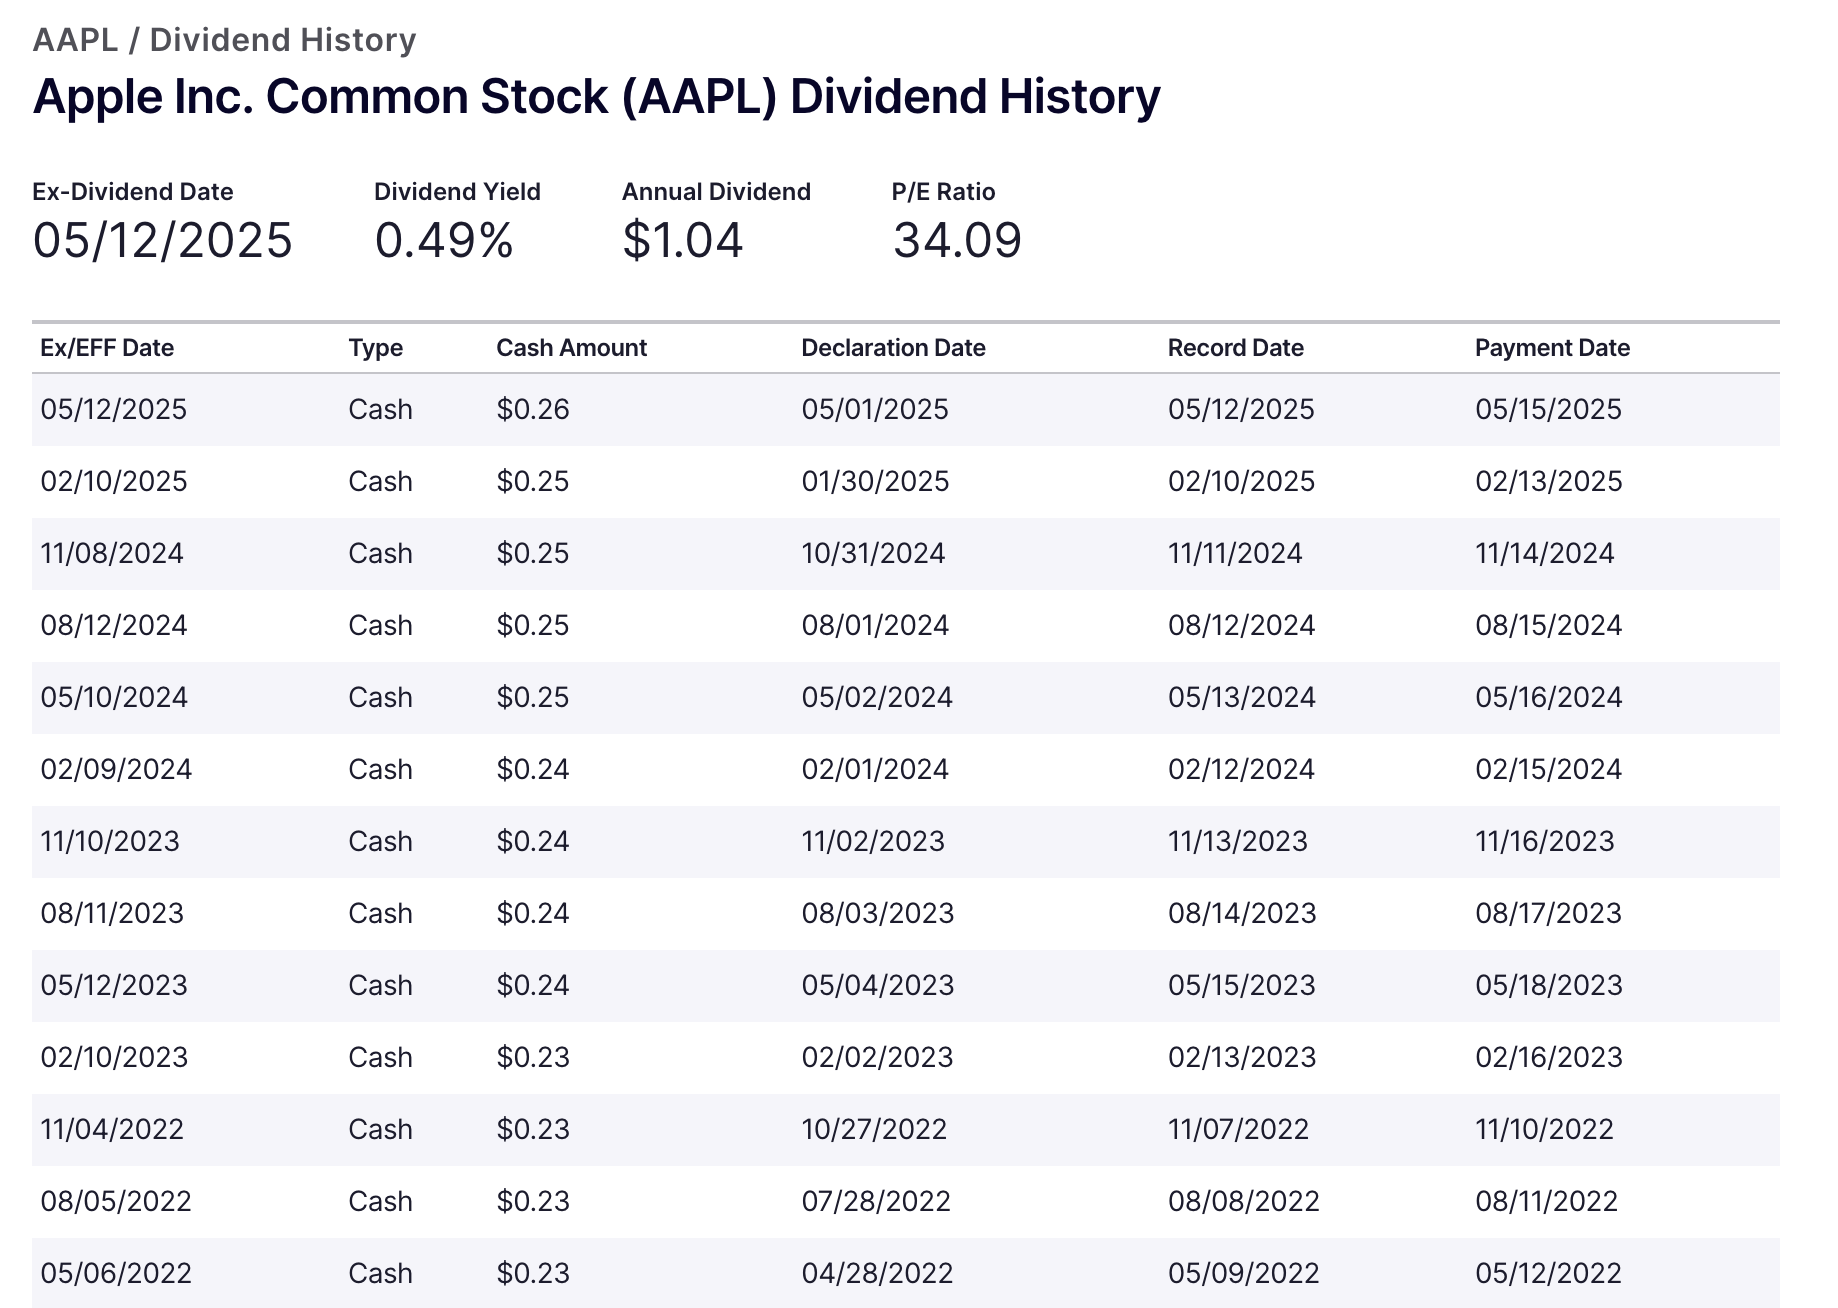
Task: Click payment date 08/15/2024
Action: [x=1549, y=625]
